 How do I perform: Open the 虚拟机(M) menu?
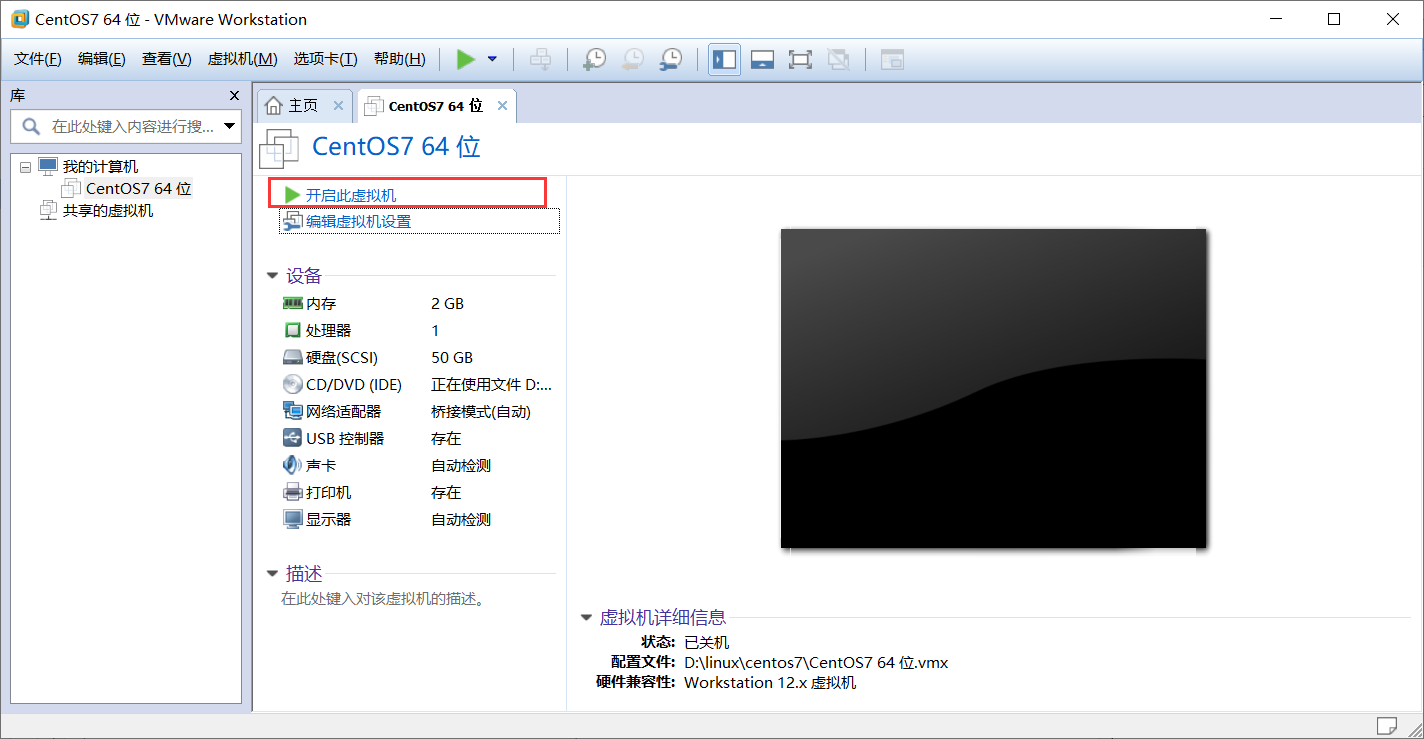[242, 59]
